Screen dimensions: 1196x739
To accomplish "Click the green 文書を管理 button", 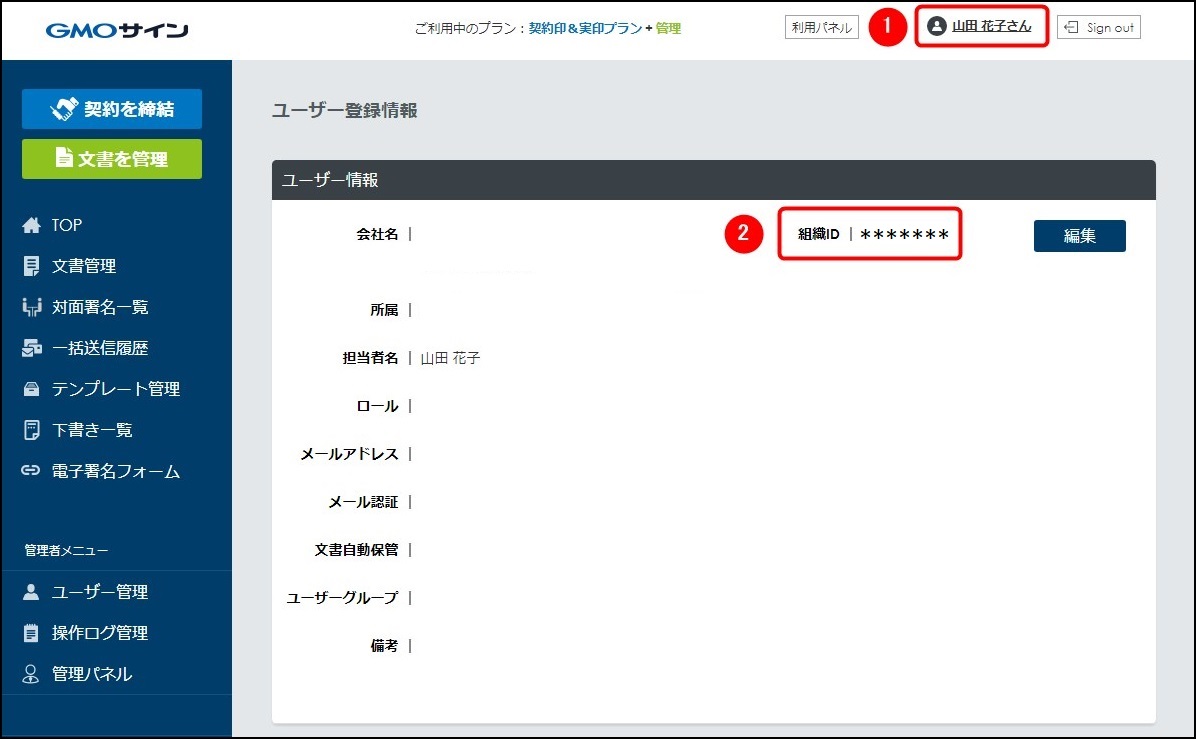I will [x=112, y=159].
